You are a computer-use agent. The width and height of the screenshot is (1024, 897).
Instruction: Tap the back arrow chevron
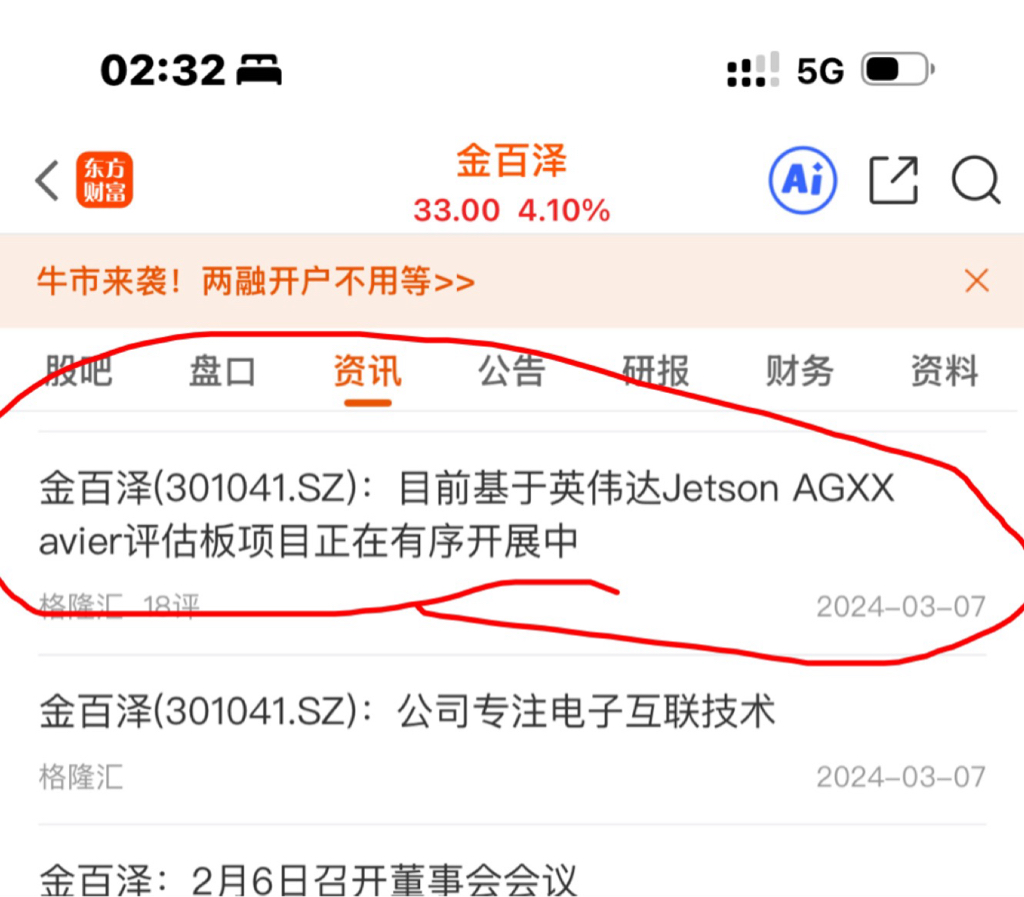47,180
